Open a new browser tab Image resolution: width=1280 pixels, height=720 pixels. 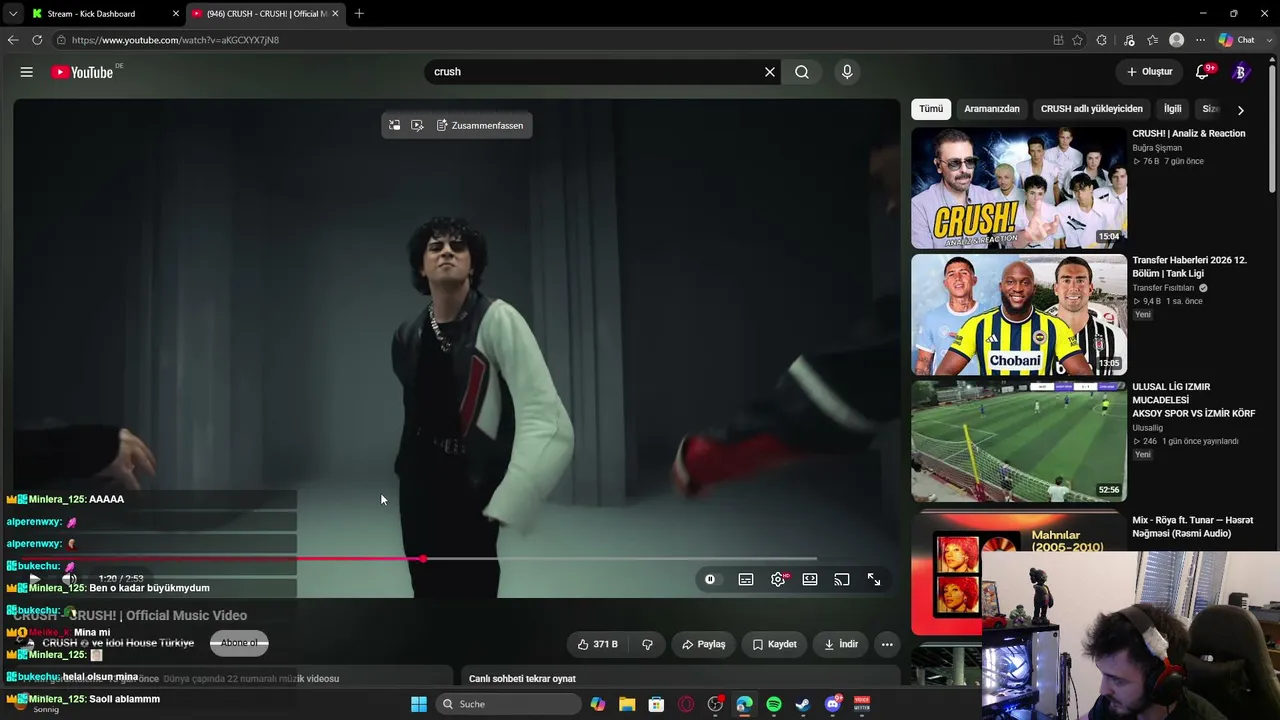click(359, 13)
